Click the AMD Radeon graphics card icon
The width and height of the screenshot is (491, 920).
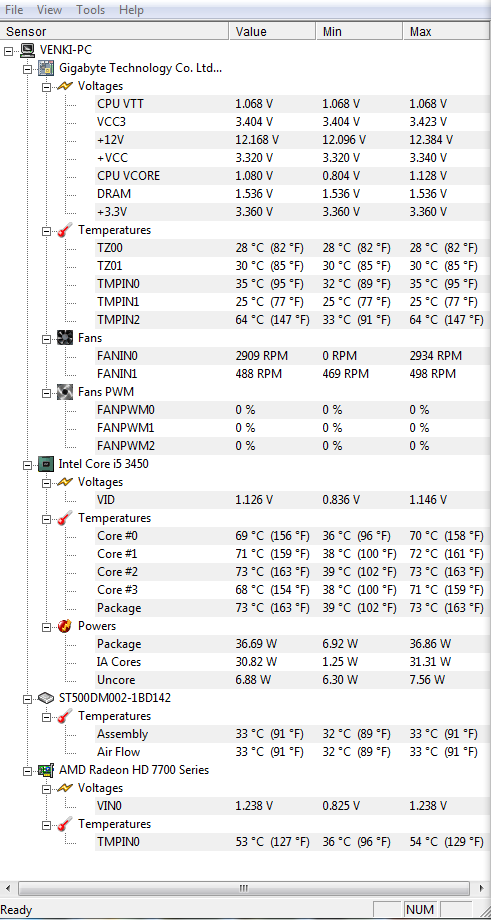pos(46,770)
